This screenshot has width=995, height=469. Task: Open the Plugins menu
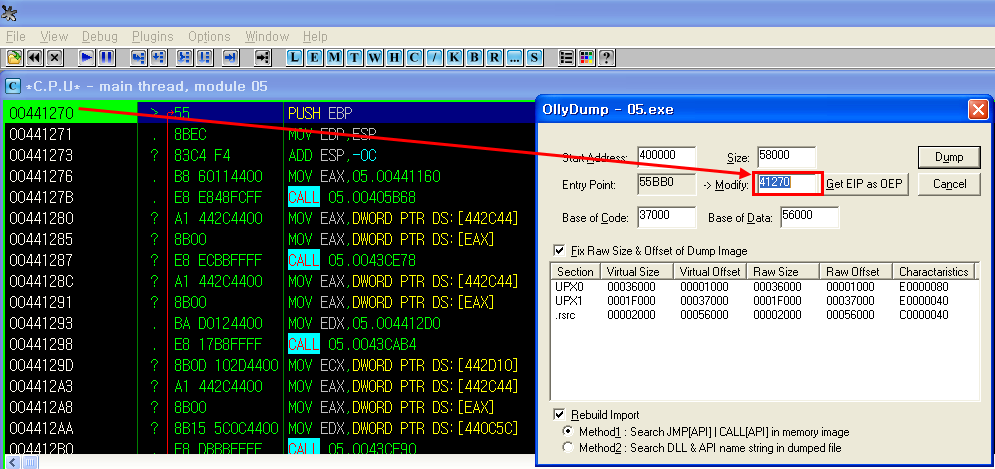153,36
